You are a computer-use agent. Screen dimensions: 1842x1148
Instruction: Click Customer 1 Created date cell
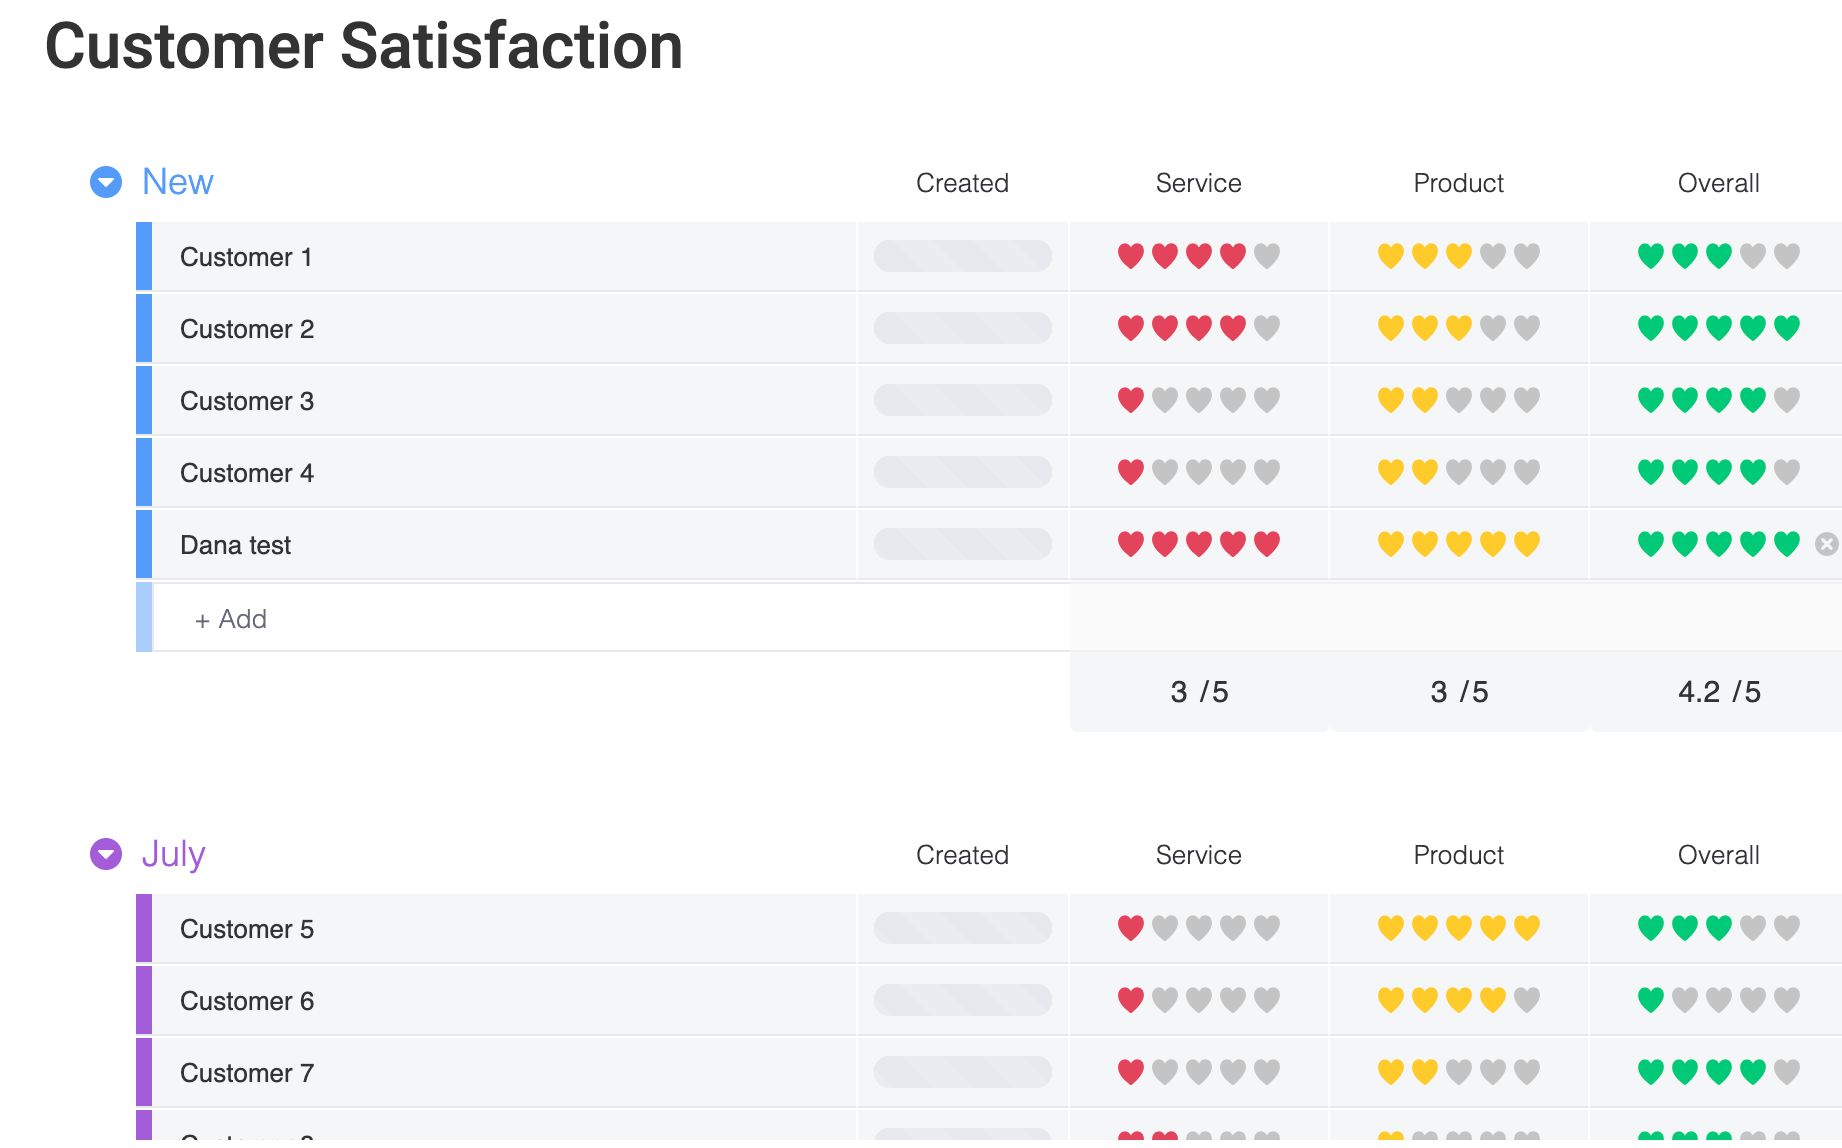coord(962,256)
